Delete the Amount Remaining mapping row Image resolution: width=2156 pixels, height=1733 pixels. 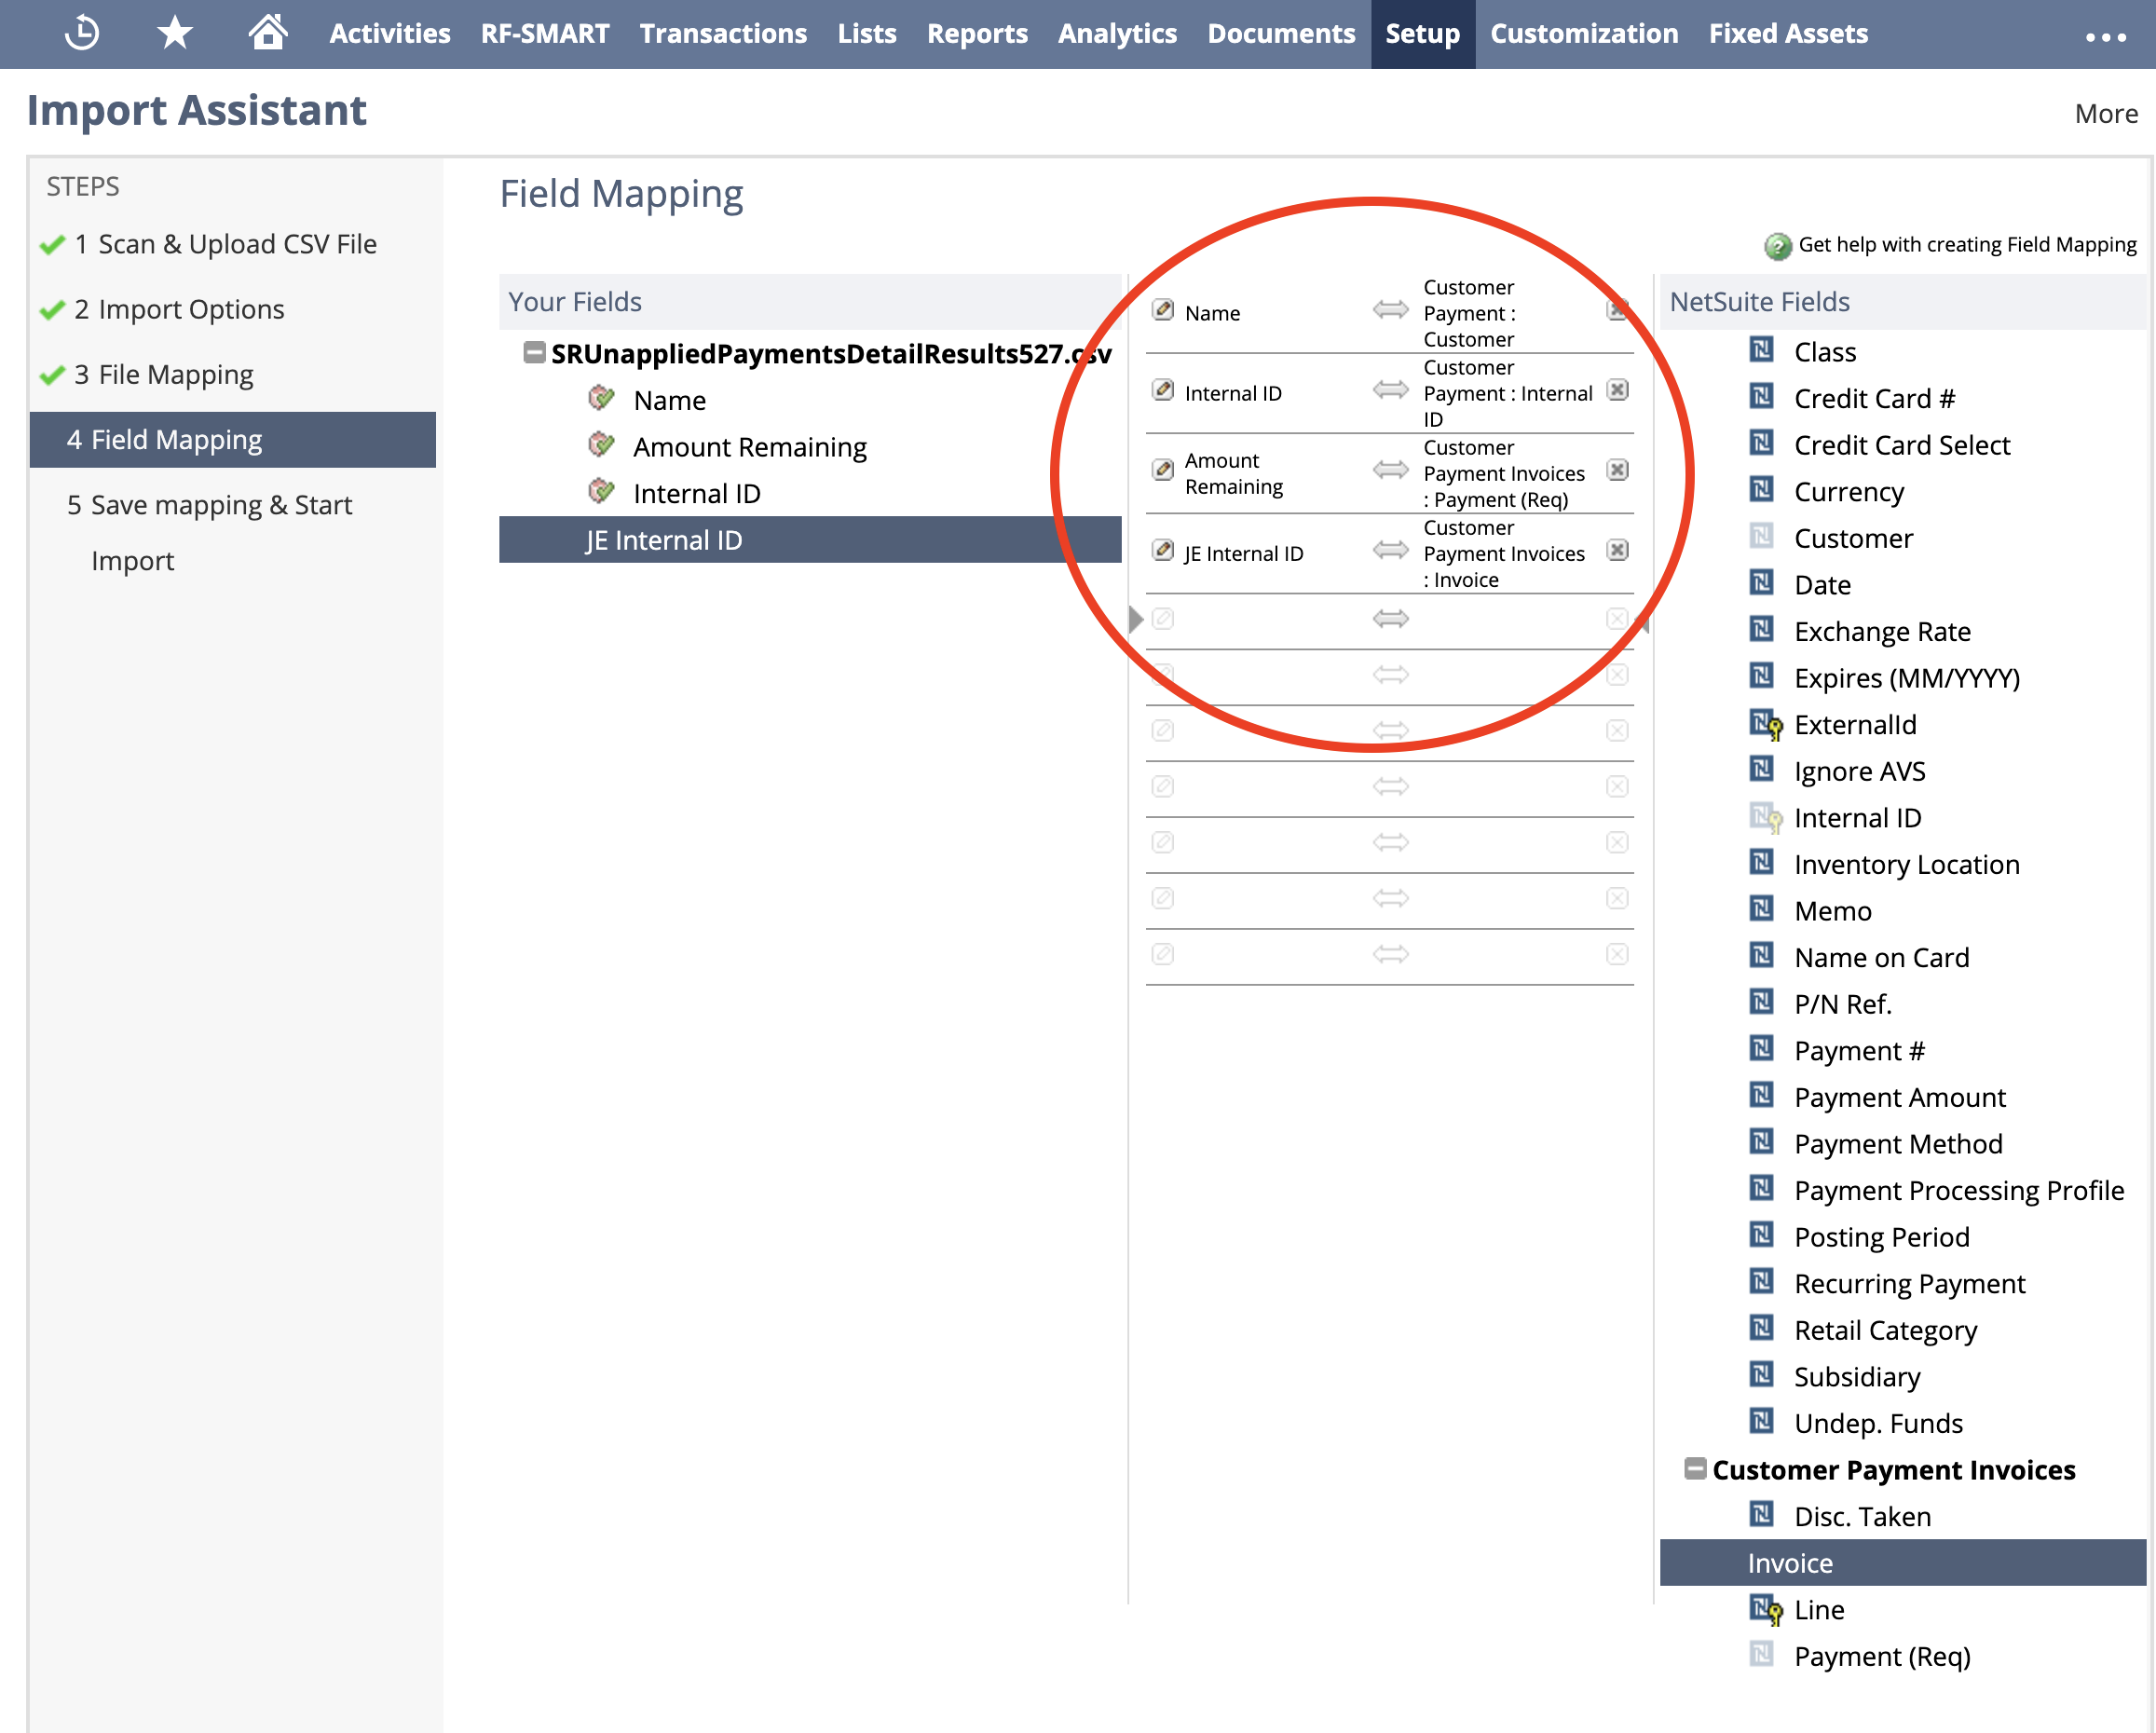1617,470
